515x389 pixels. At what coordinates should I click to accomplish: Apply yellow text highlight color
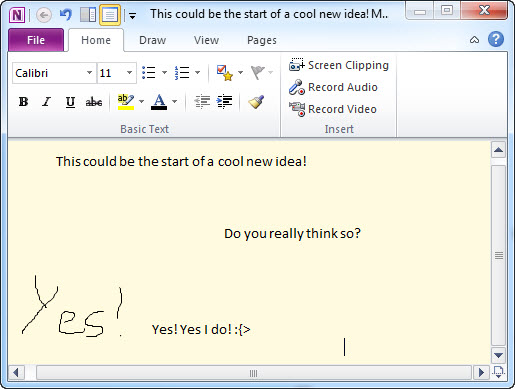[126, 102]
